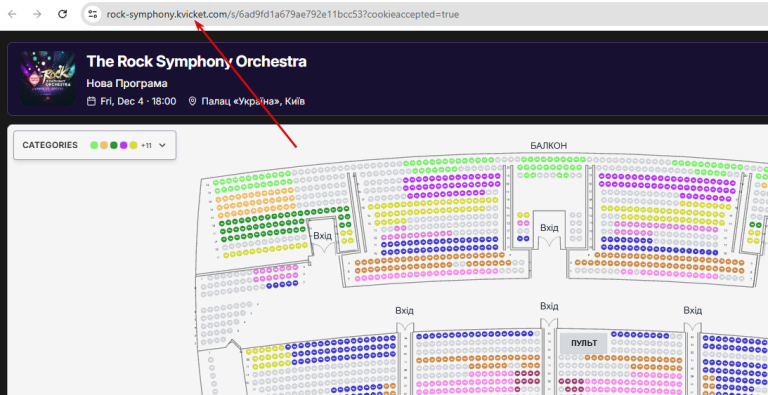Screen dimensions: 768x395
Task: Click the location pin icon near Палац «Україна»
Action: pos(192,101)
